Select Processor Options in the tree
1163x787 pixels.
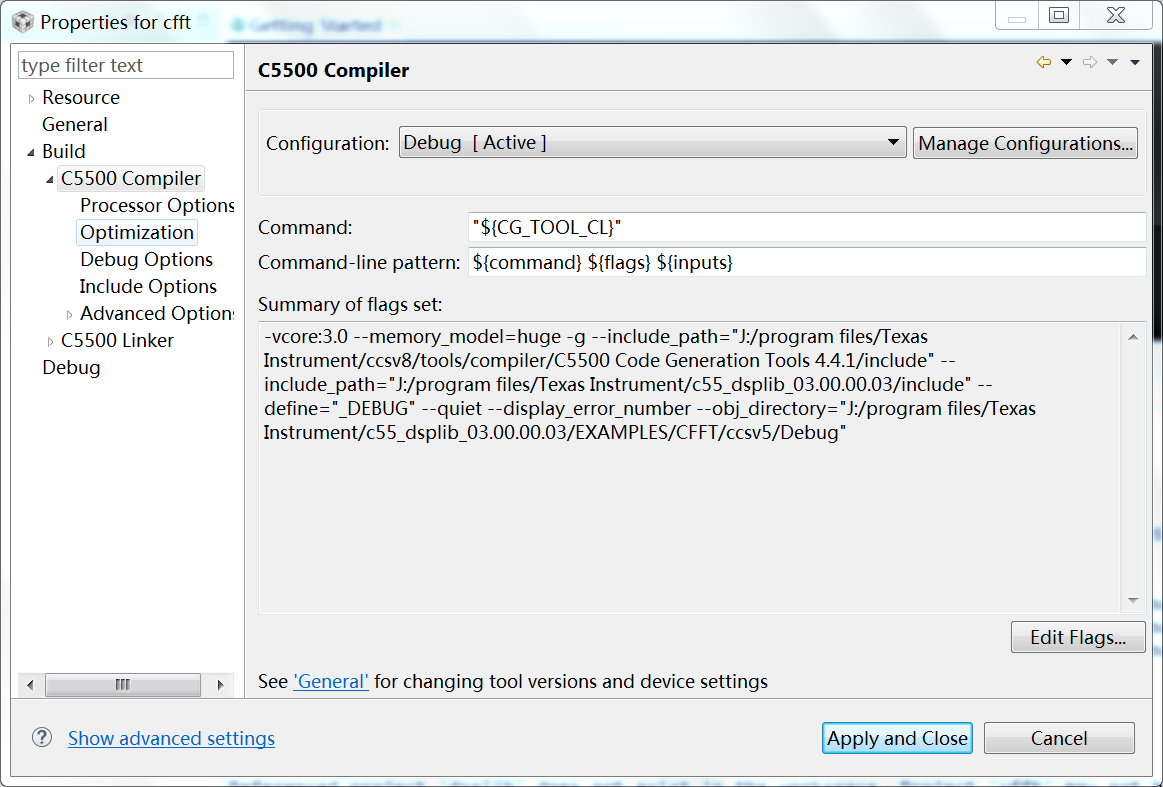pos(157,205)
